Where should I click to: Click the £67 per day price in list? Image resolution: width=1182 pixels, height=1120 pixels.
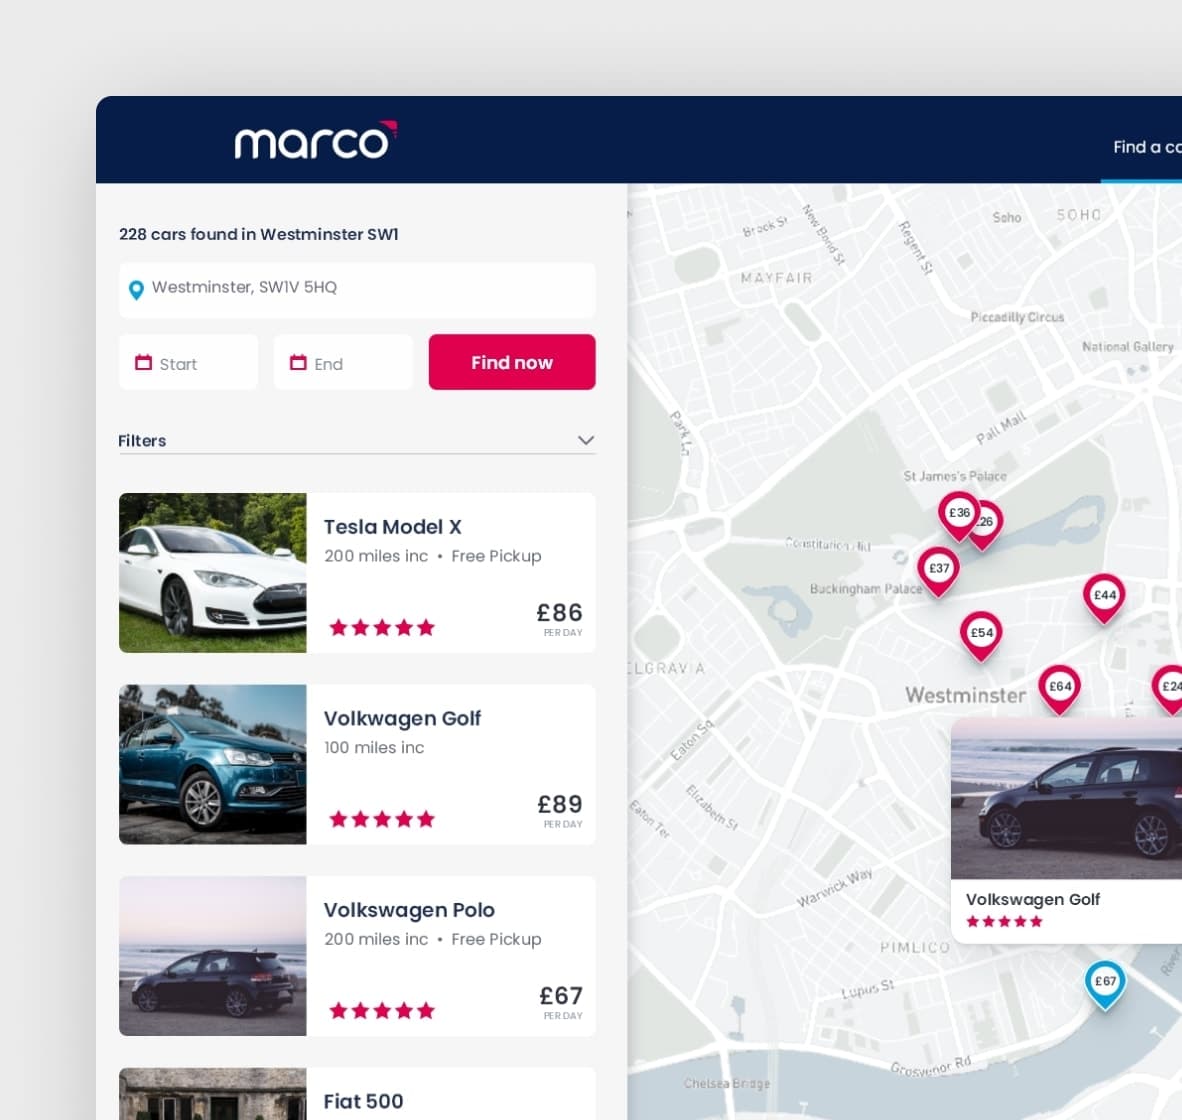(561, 1001)
